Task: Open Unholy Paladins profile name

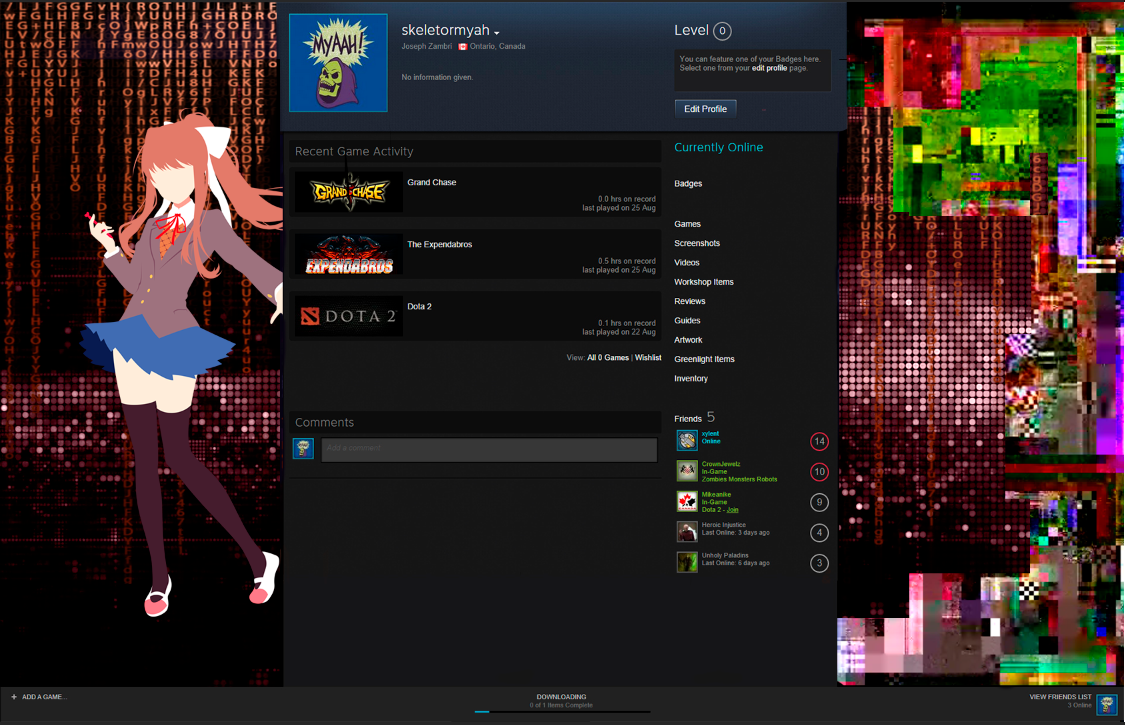Action: tap(725, 556)
